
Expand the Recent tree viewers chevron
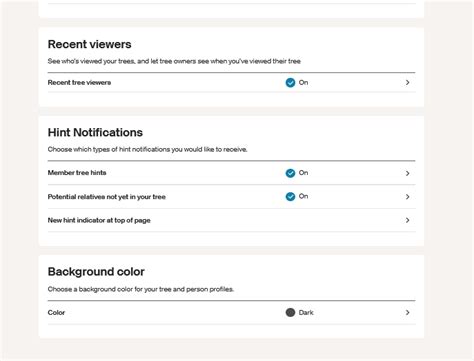[407, 82]
